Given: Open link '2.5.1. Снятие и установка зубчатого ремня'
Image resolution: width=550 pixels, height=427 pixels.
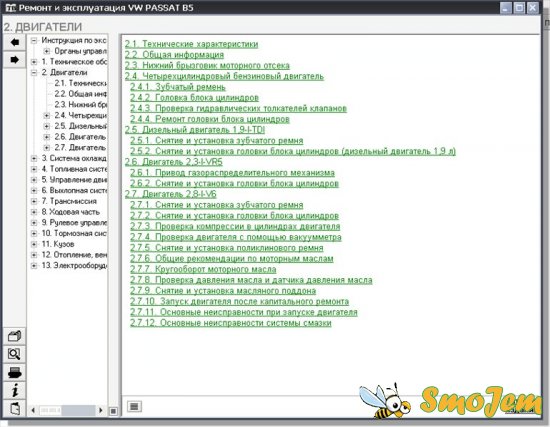Looking at the screenshot, I should 217,141.
